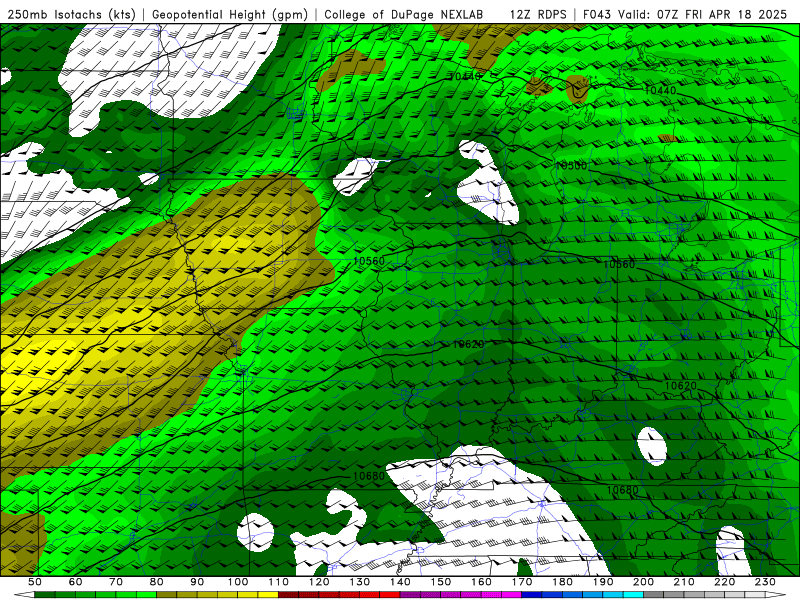Click the 80 value on the color scale
Image resolution: width=800 pixels, height=600 pixels.
click(157, 582)
